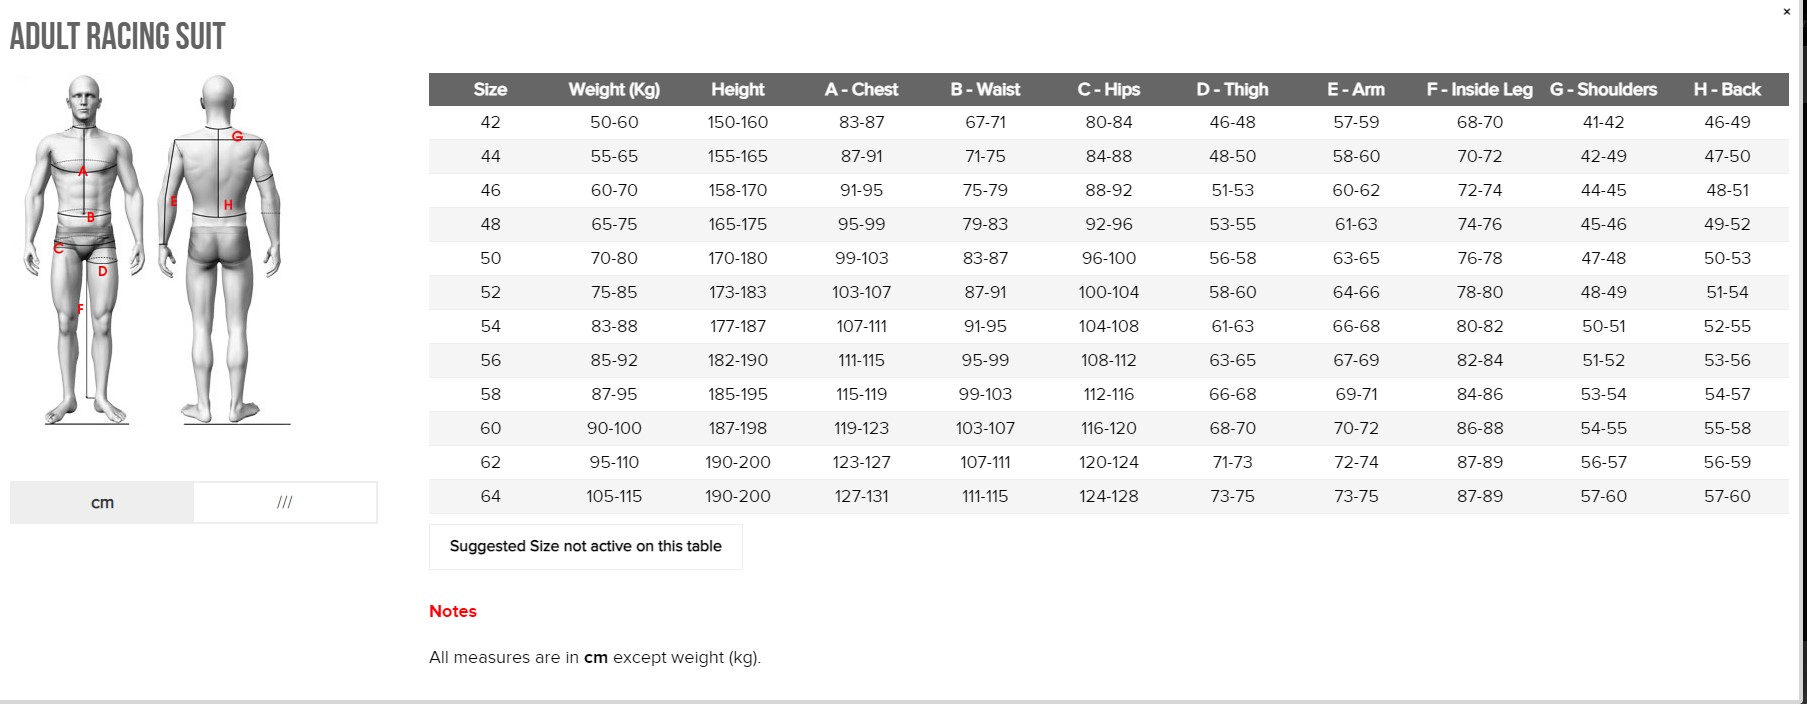Click the A - Chest column header
Viewport: 1807px width, 704px height.
pos(861,89)
